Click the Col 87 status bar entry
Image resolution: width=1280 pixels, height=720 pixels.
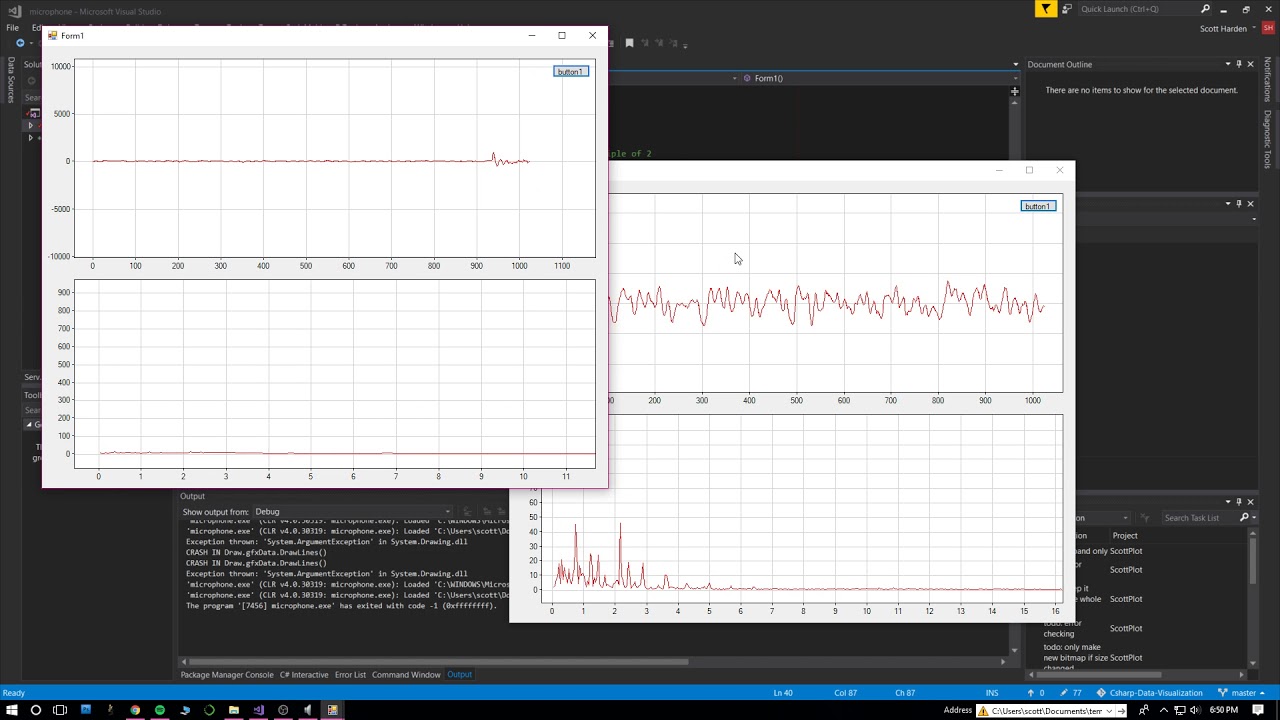click(x=845, y=693)
